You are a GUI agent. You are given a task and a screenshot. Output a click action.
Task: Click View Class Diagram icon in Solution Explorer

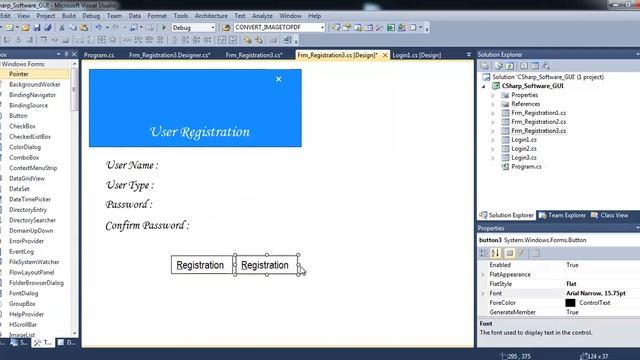[x=546, y=66]
